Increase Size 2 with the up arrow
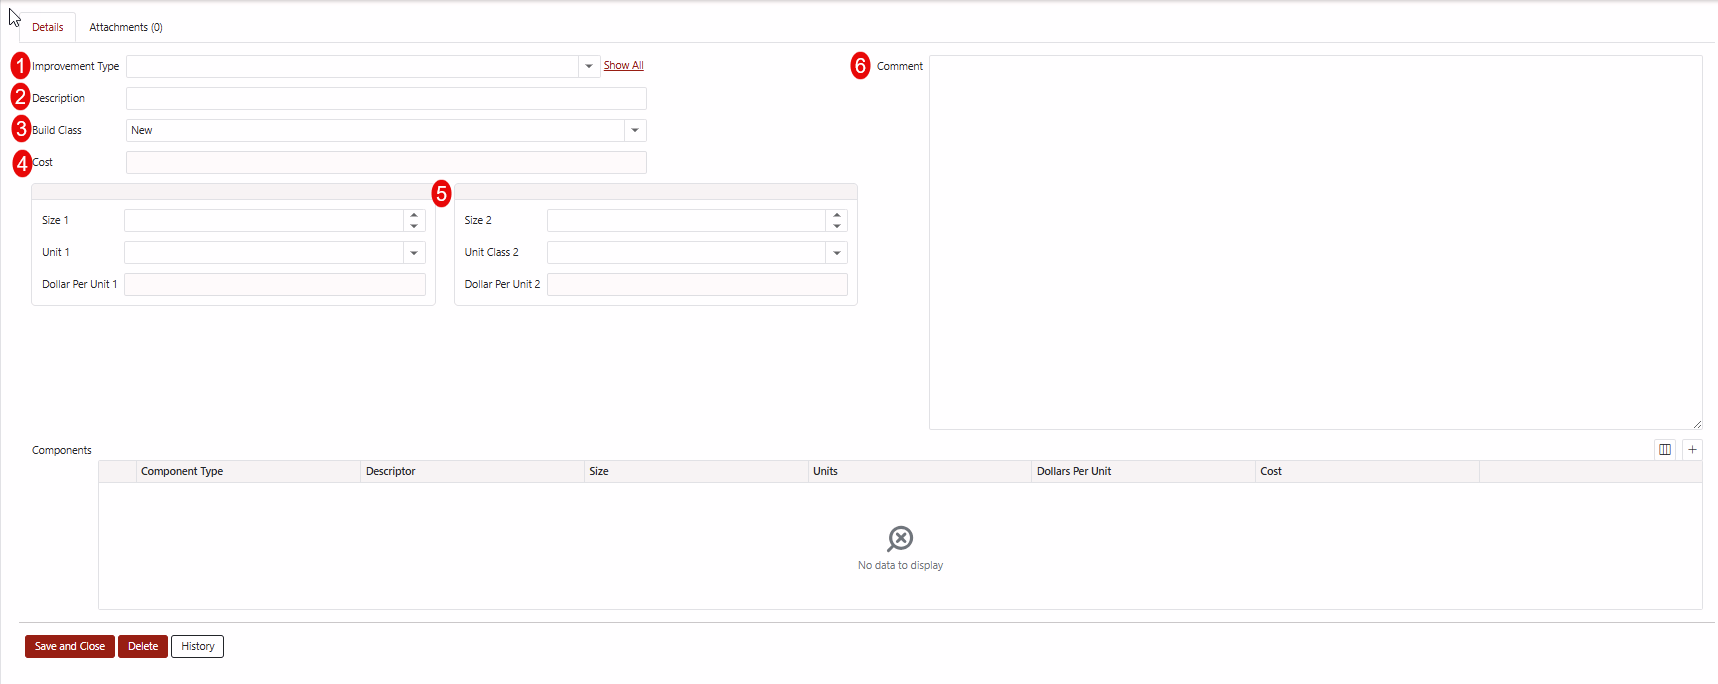This screenshot has height=684, width=1718. pos(837,215)
